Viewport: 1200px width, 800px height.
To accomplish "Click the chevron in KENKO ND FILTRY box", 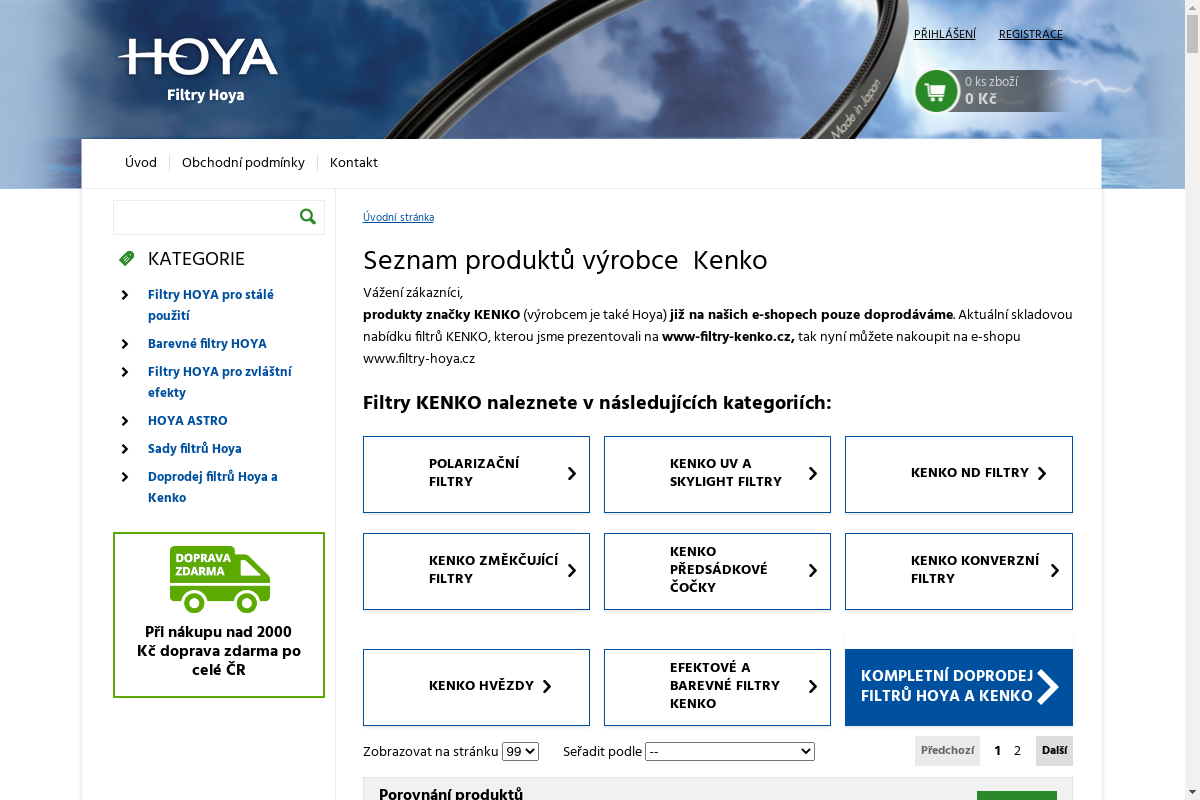I will pos(1042,473).
